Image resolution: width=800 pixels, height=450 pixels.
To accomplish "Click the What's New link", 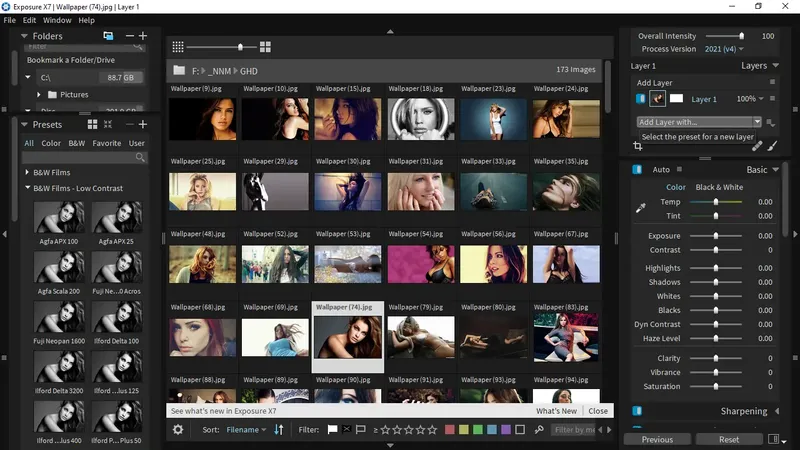I will 556,411.
